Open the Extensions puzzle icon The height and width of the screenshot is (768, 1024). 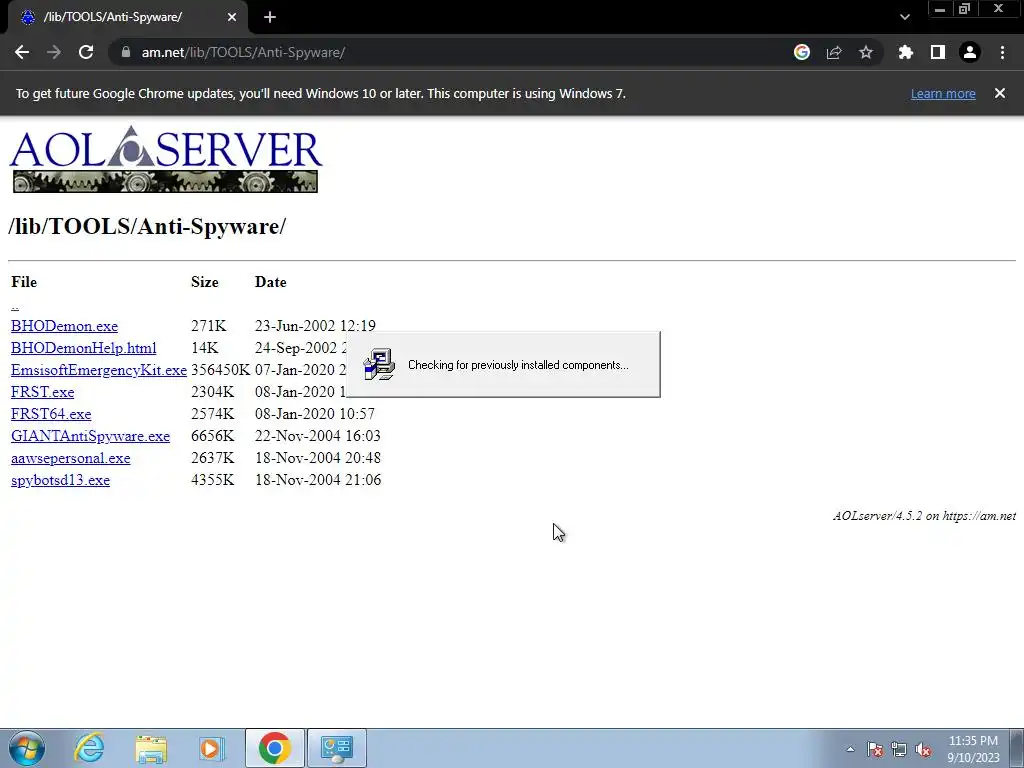tap(905, 52)
